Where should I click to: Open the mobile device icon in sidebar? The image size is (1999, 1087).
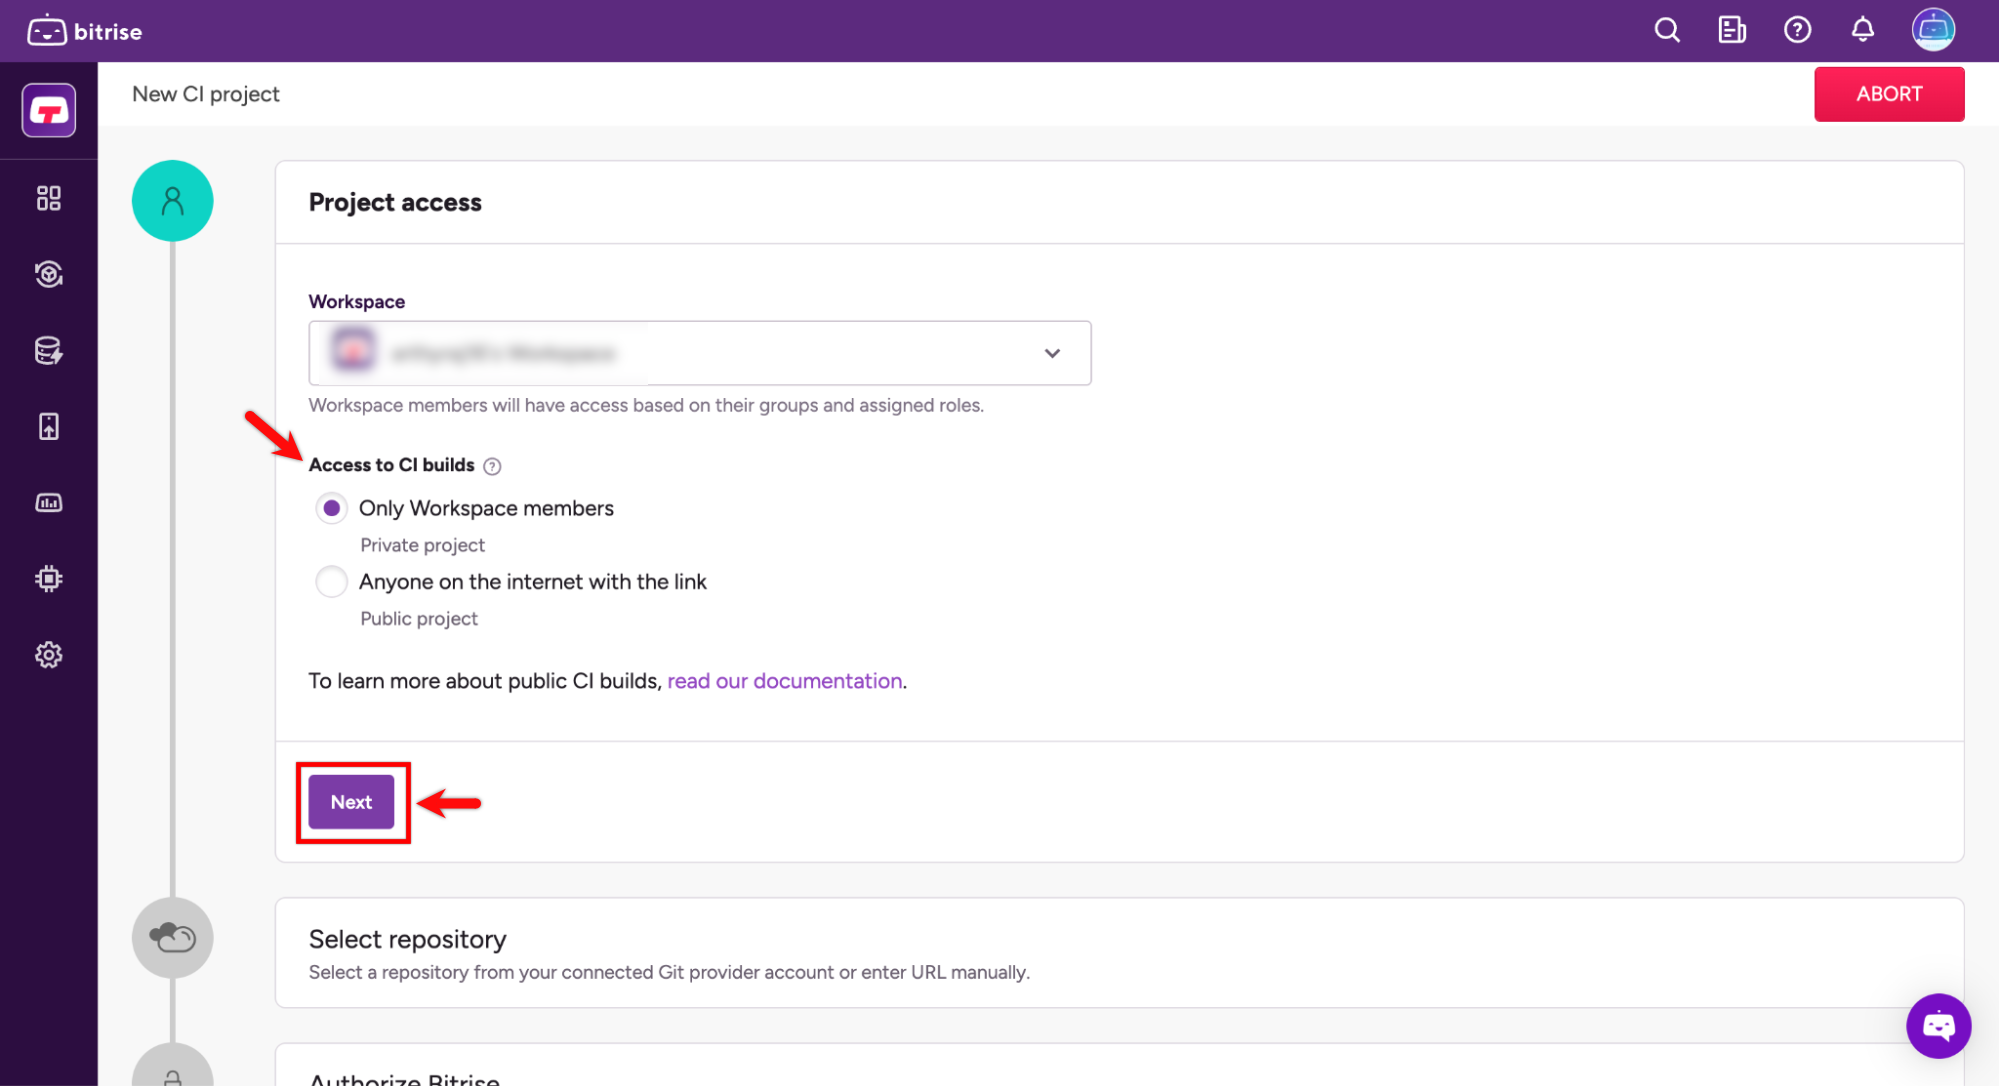(x=49, y=427)
